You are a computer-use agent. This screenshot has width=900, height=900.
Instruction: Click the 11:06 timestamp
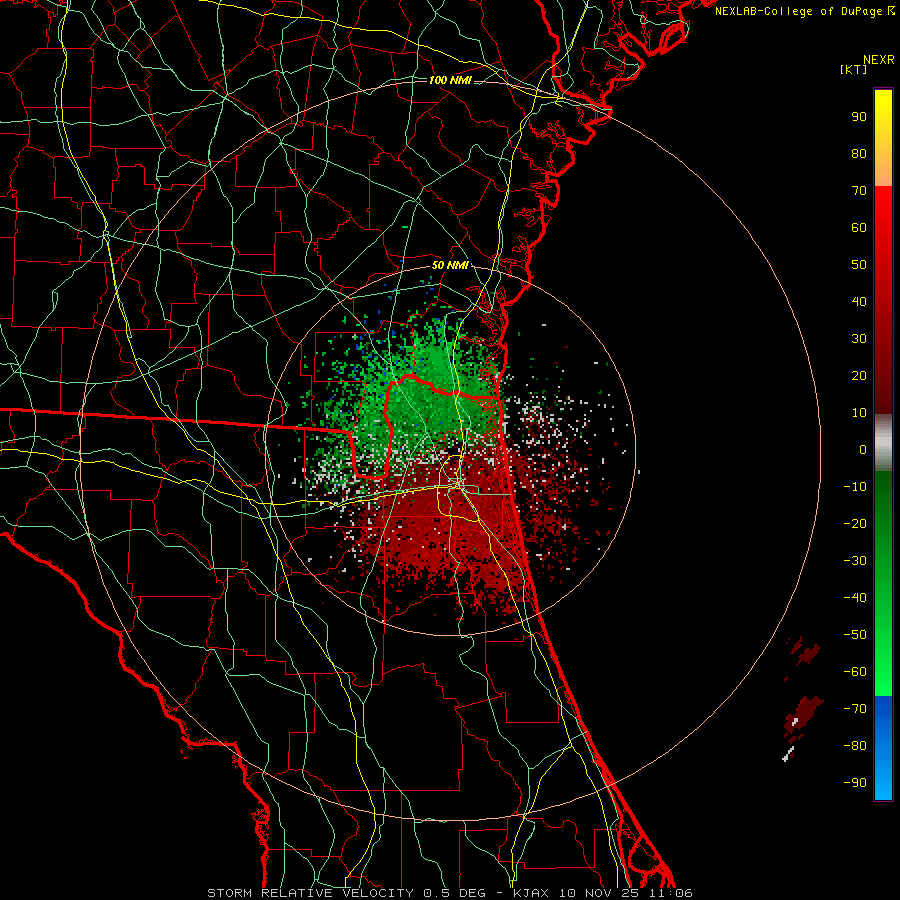(x=671, y=893)
